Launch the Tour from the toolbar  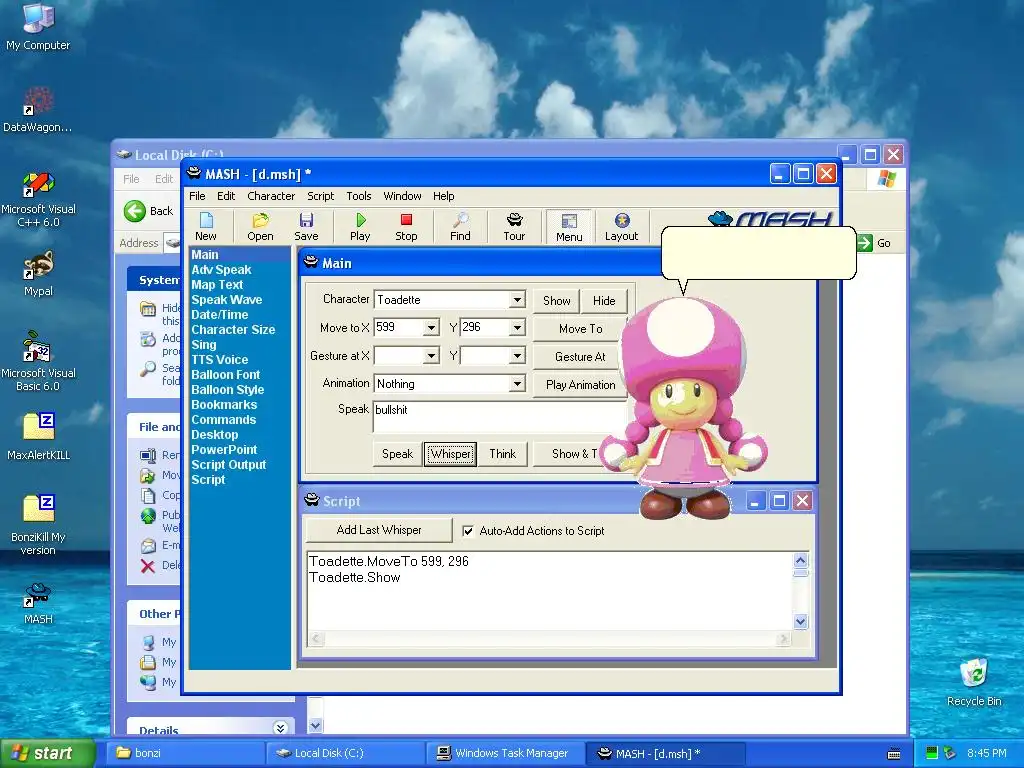click(x=514, y=226)
